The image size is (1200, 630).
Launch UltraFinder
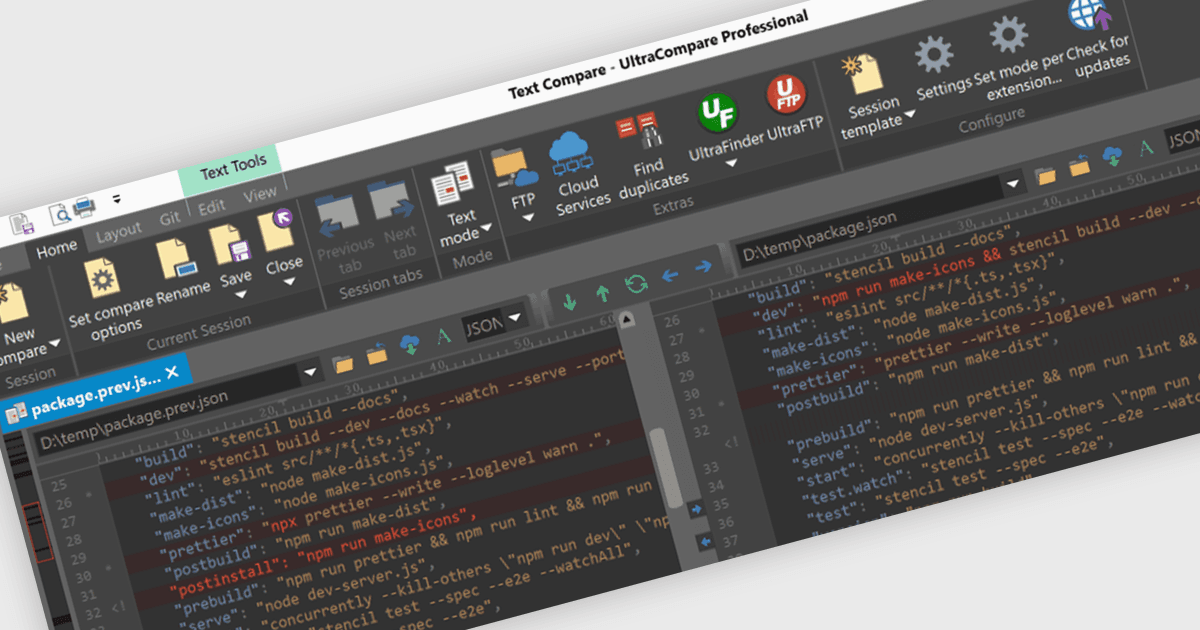pyautogui.click(x=717, y=112)
